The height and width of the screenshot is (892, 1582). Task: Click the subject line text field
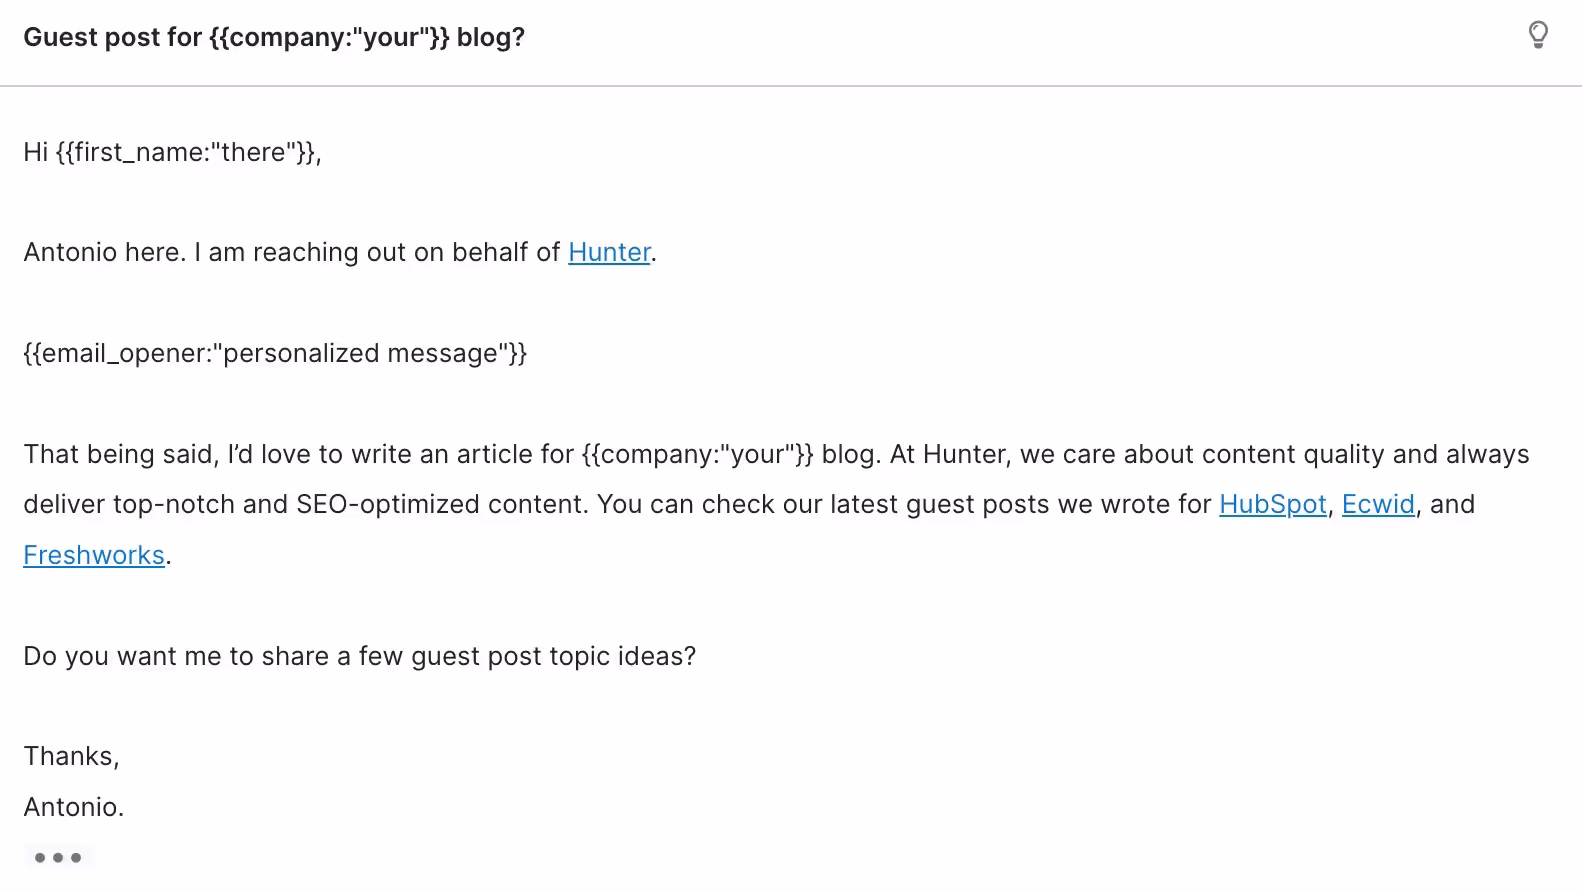274,37
